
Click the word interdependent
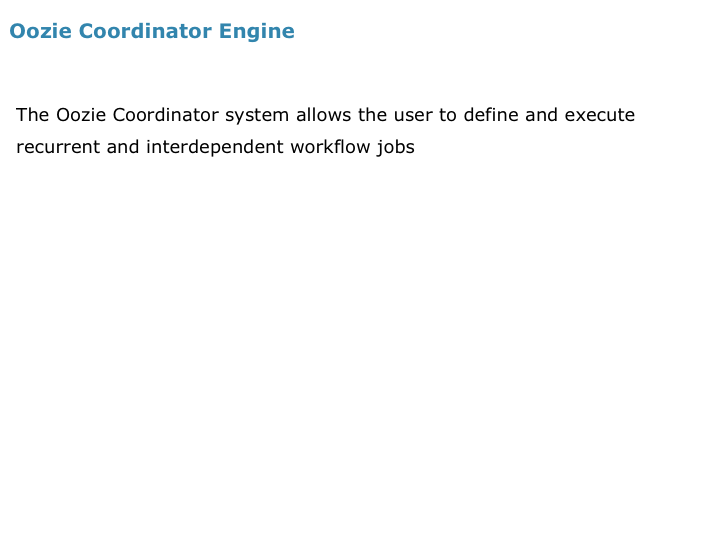(215, 148)
